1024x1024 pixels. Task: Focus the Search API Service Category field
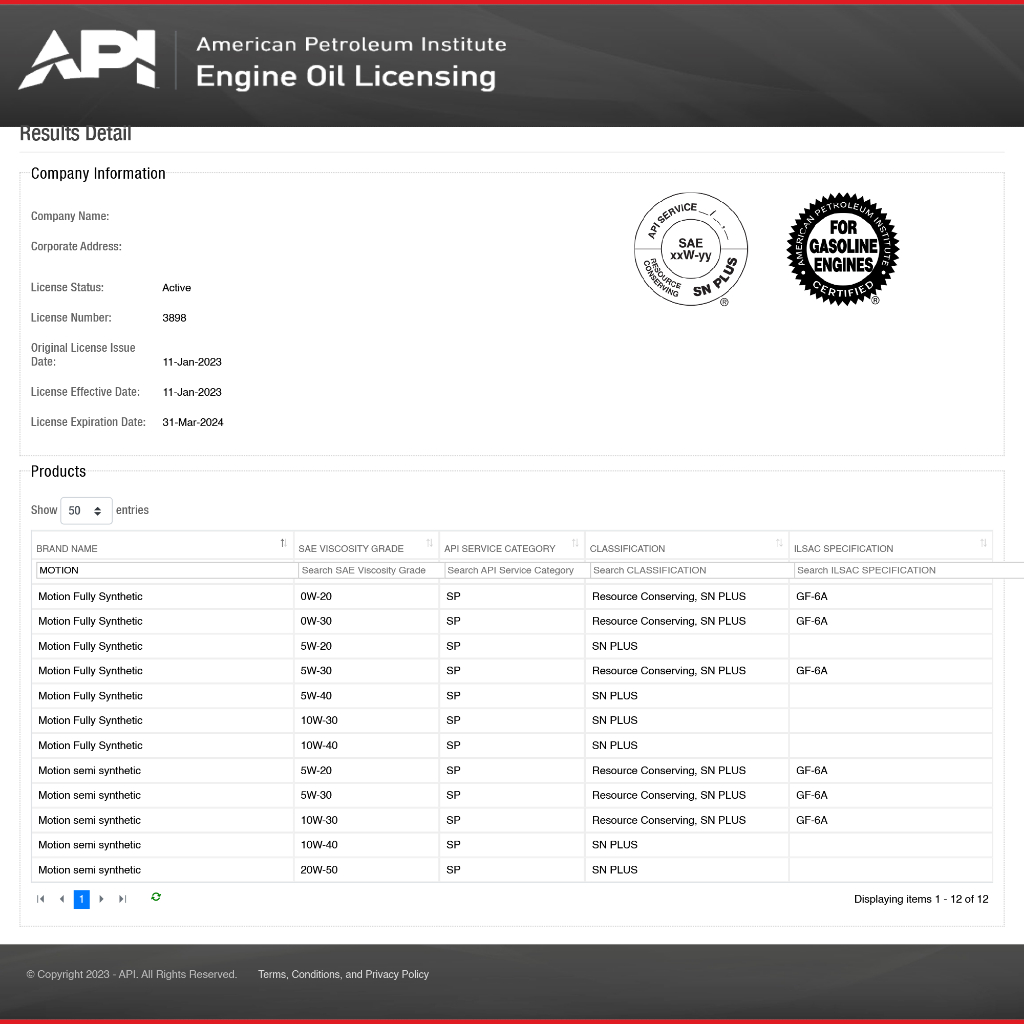(516, 570)
